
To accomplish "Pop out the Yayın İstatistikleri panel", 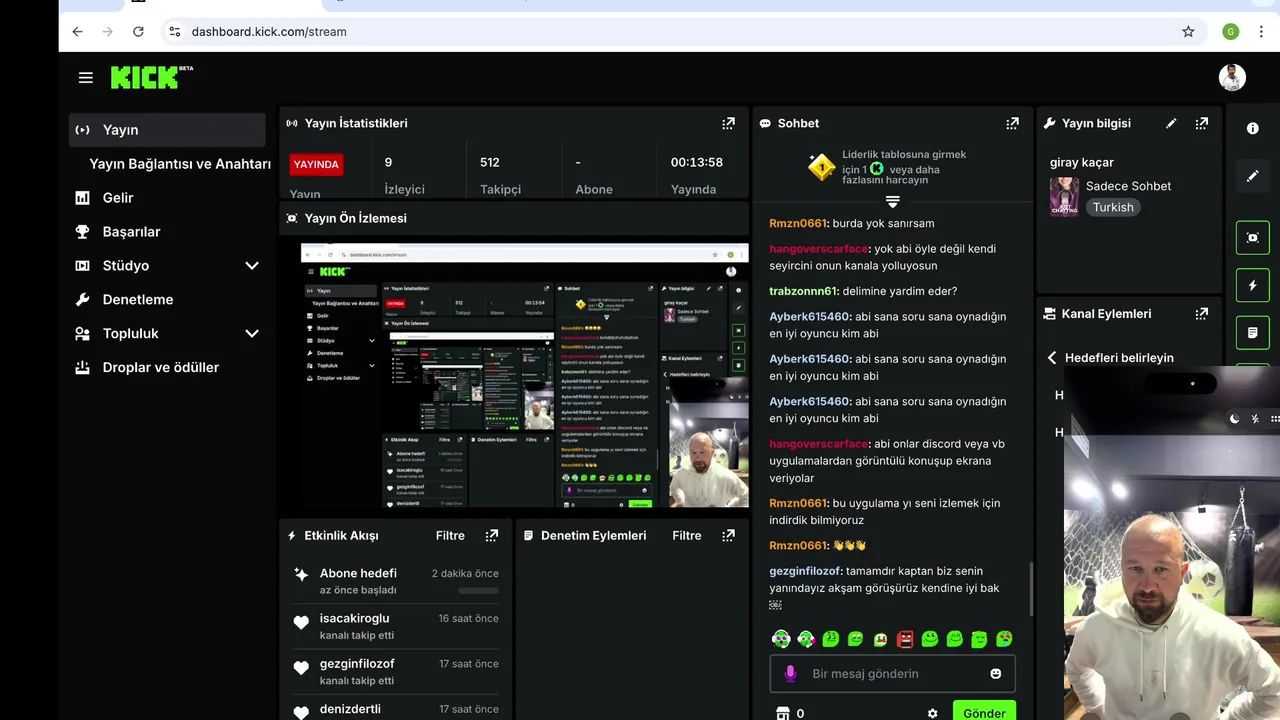I will pyautogui.click(x=728, y=123).
